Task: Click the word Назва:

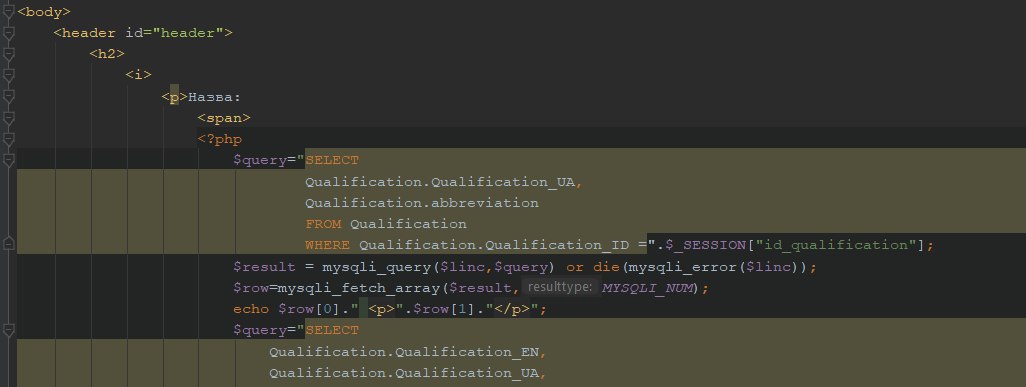Action: point(215,97)
